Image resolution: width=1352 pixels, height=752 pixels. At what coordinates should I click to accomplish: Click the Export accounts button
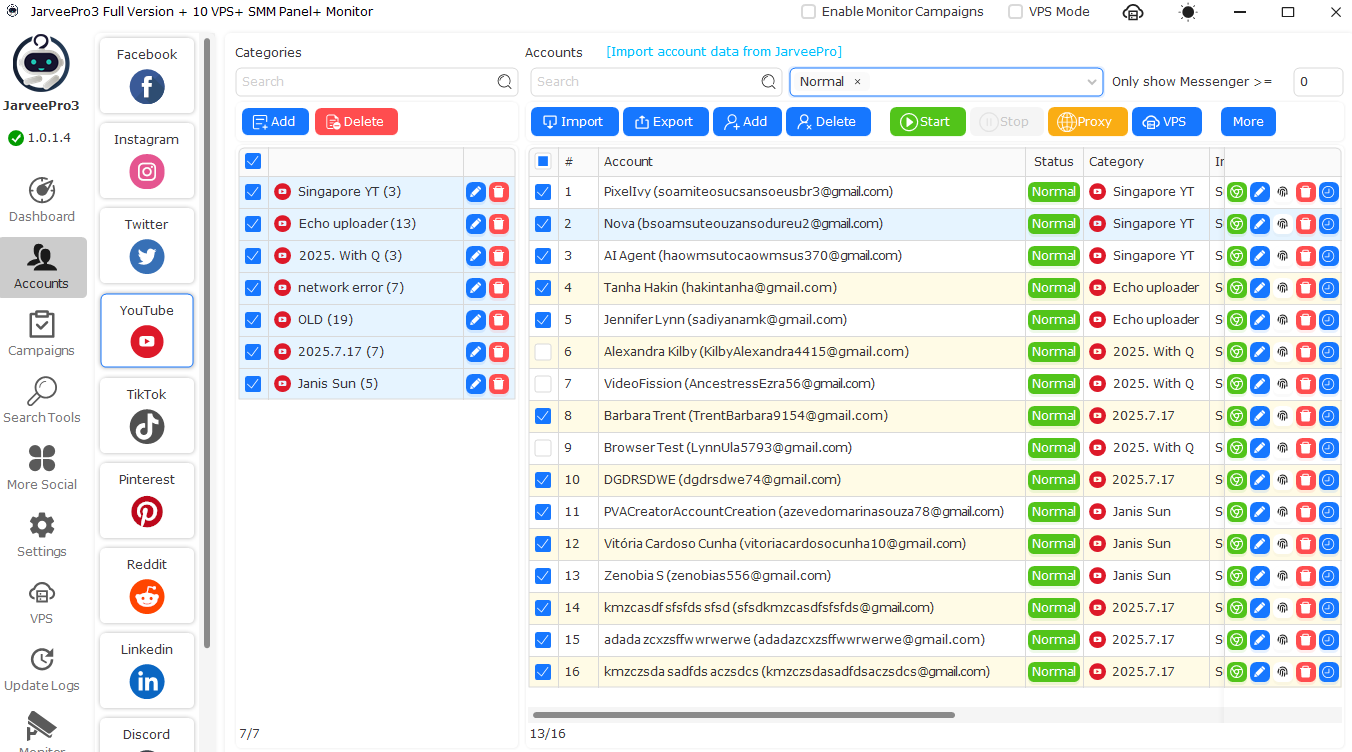(x=665, y=122)
